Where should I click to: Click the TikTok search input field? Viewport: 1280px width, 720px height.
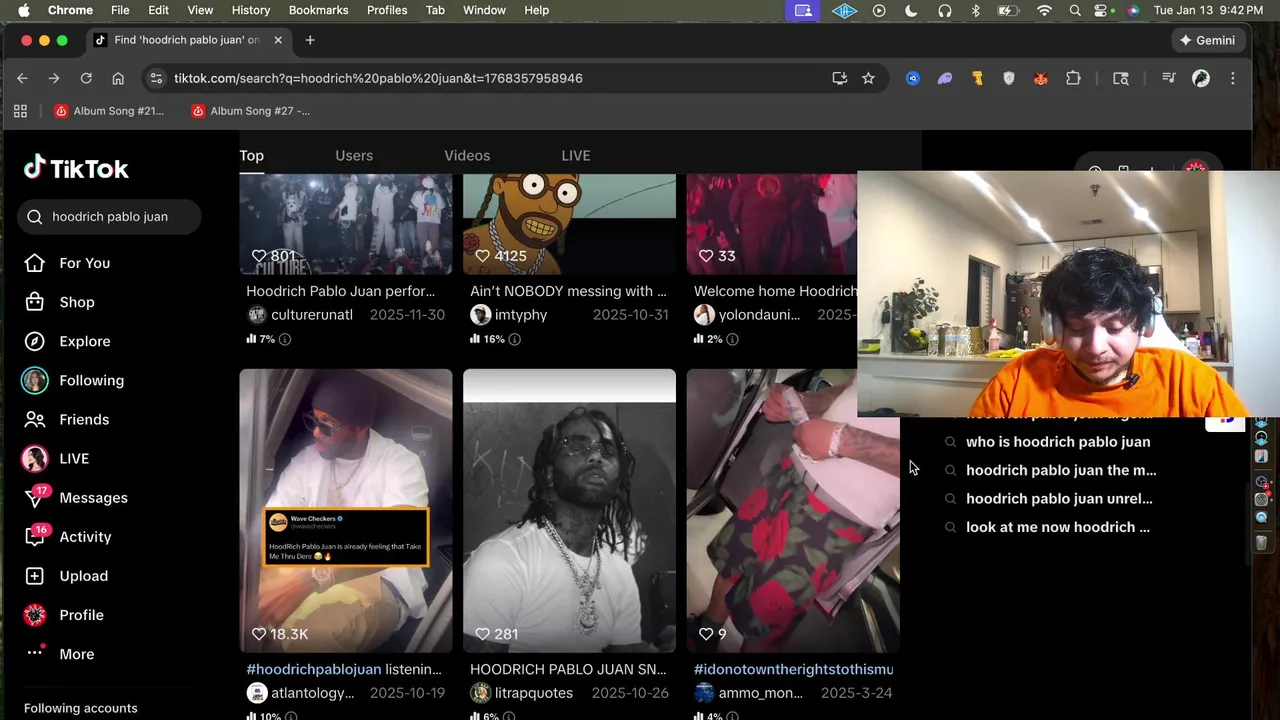[x=109, y=216]
